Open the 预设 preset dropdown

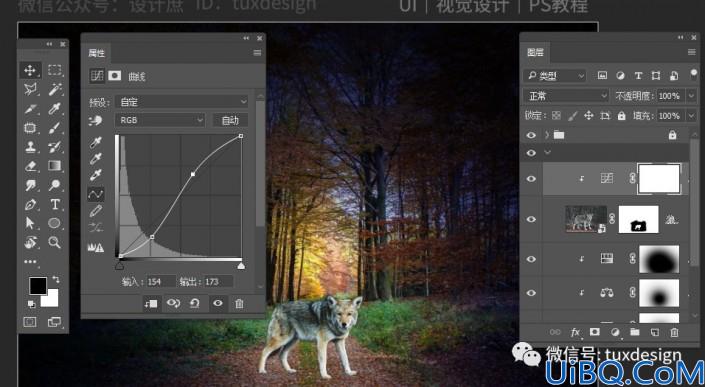click(182, 102)
